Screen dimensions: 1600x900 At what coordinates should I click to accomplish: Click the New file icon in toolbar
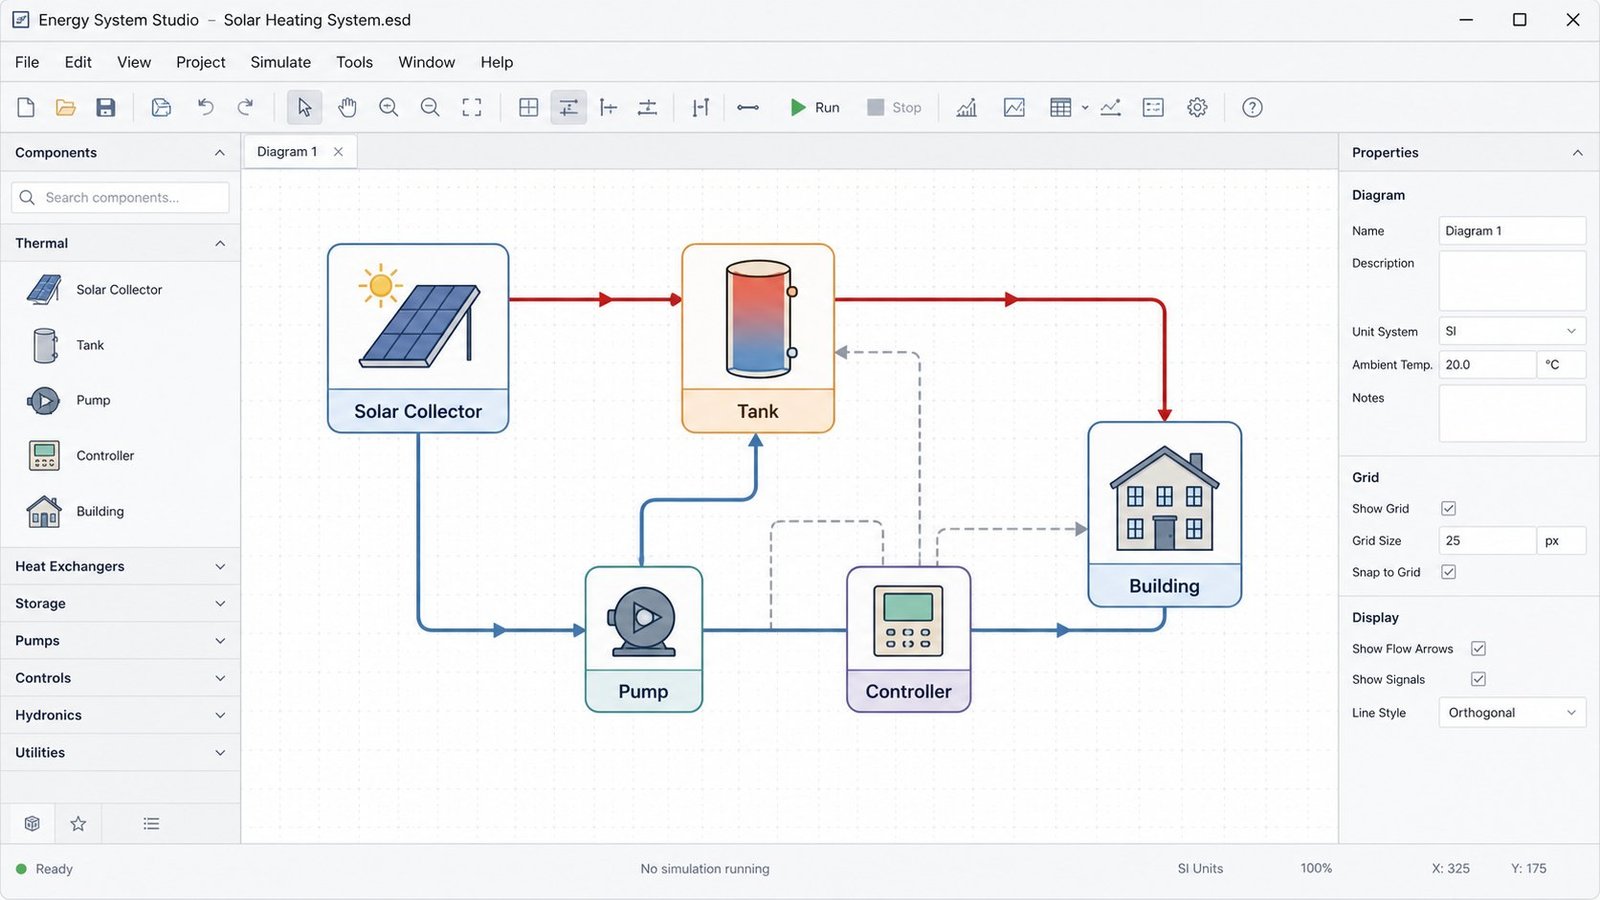click(26, 107)
